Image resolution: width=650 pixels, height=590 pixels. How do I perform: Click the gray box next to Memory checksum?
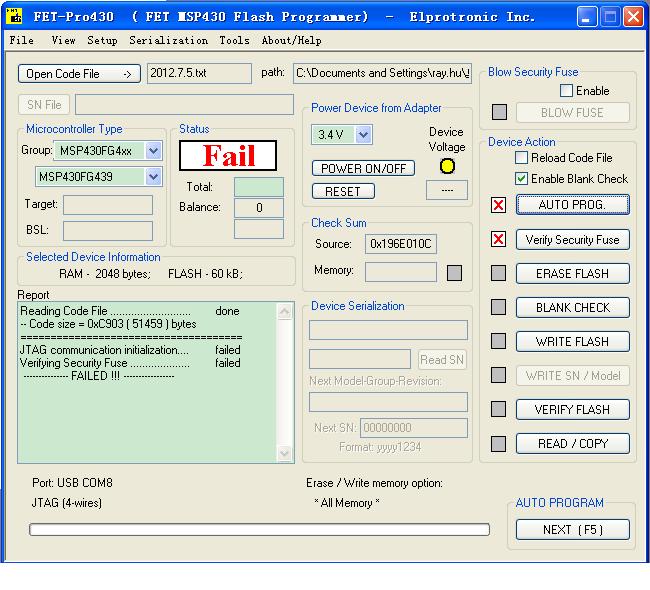pos(454,273)
